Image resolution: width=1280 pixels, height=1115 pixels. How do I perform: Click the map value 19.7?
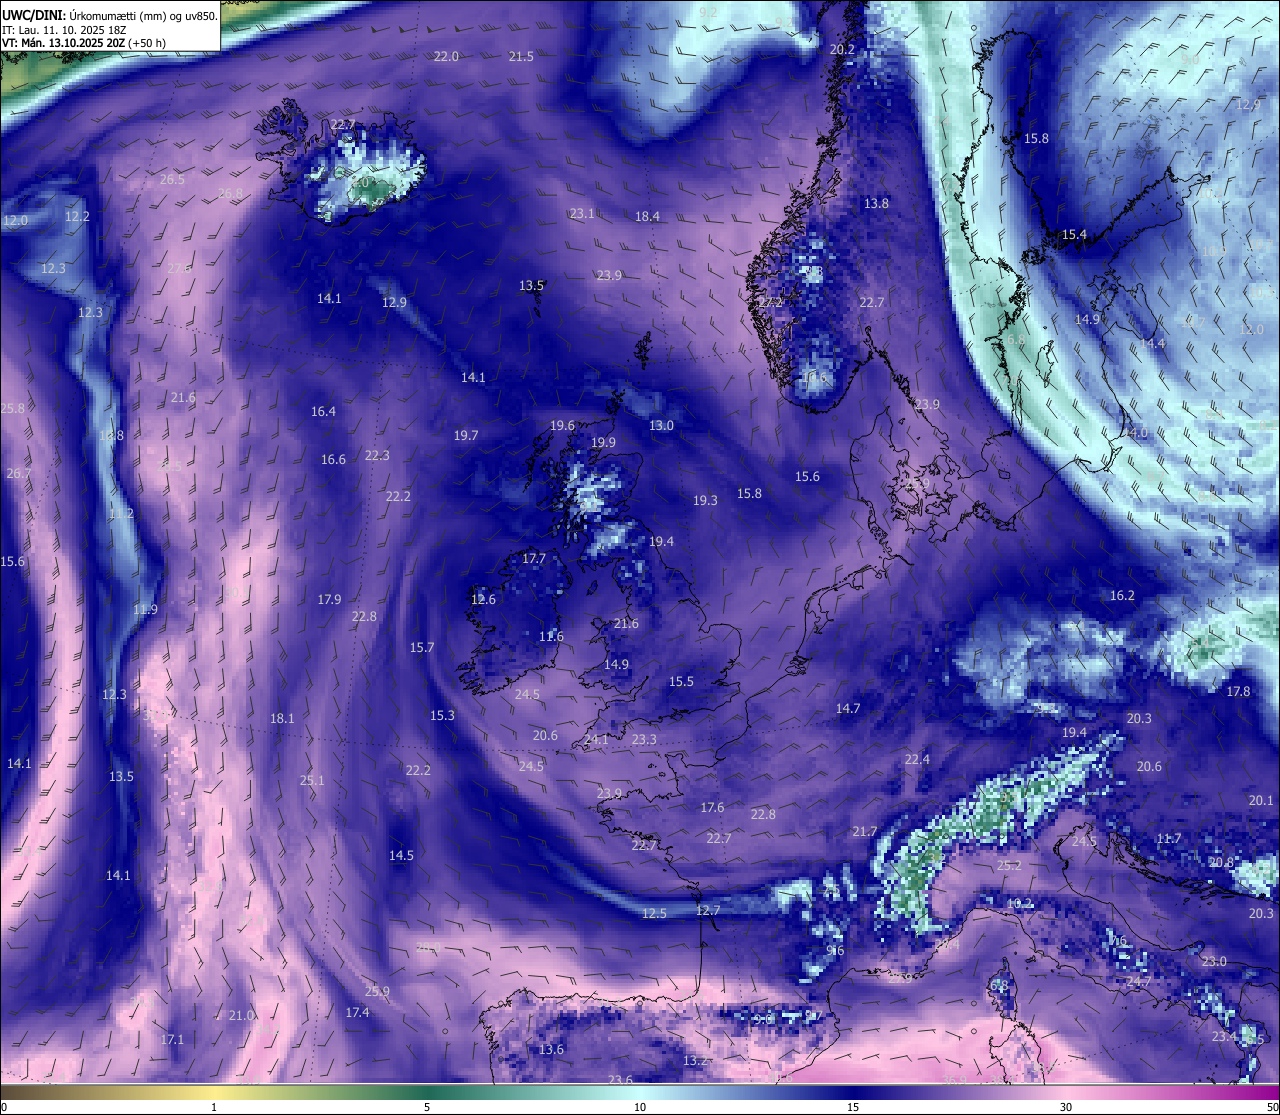(x=466, y=436)
